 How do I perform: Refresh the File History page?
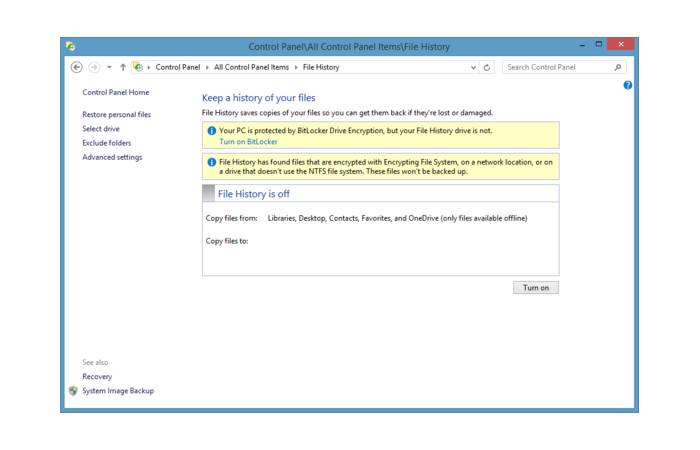click(487, 67)
